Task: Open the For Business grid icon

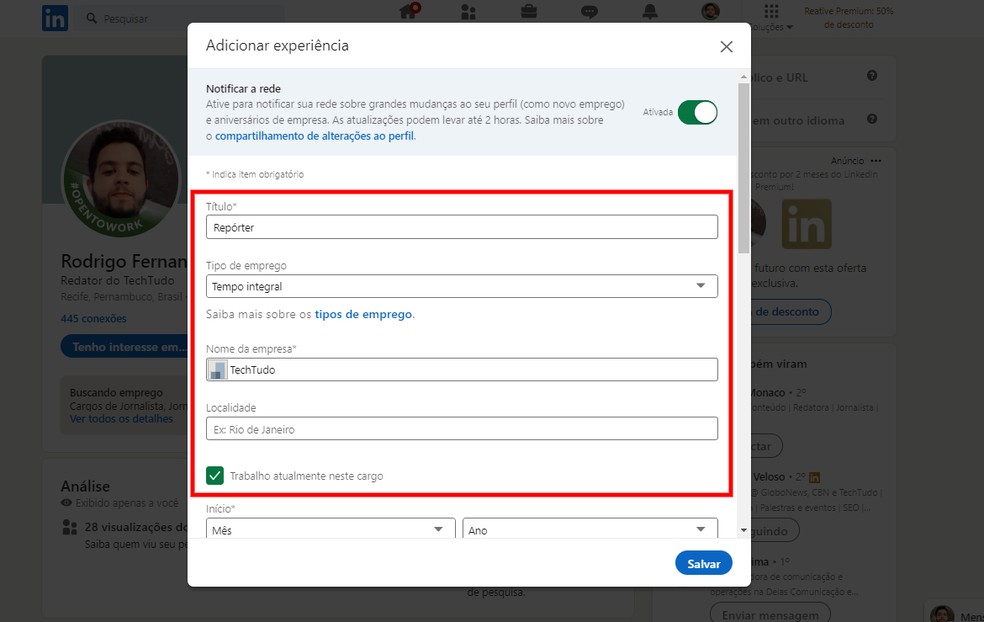Action: tap(770, 12)
